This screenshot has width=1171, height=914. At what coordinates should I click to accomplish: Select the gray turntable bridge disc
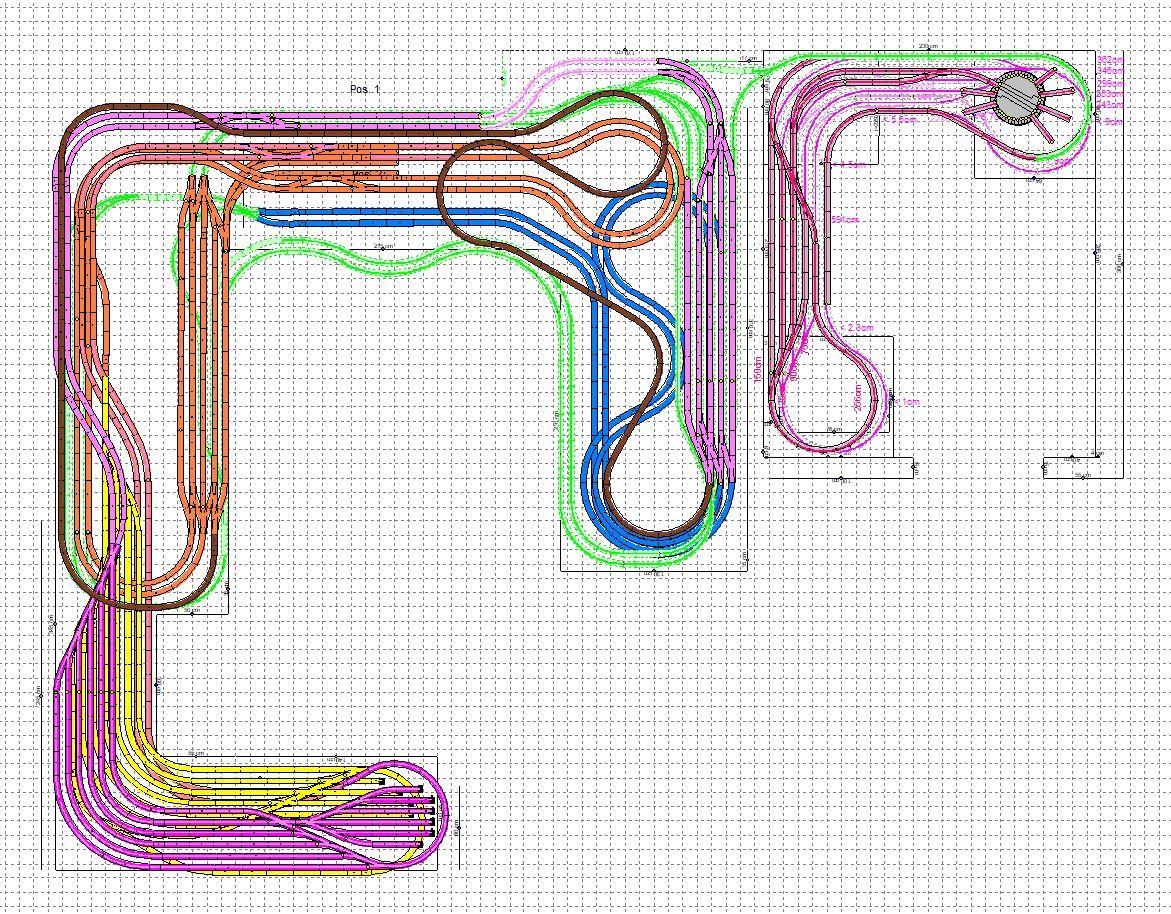[x=1018, y=98]
